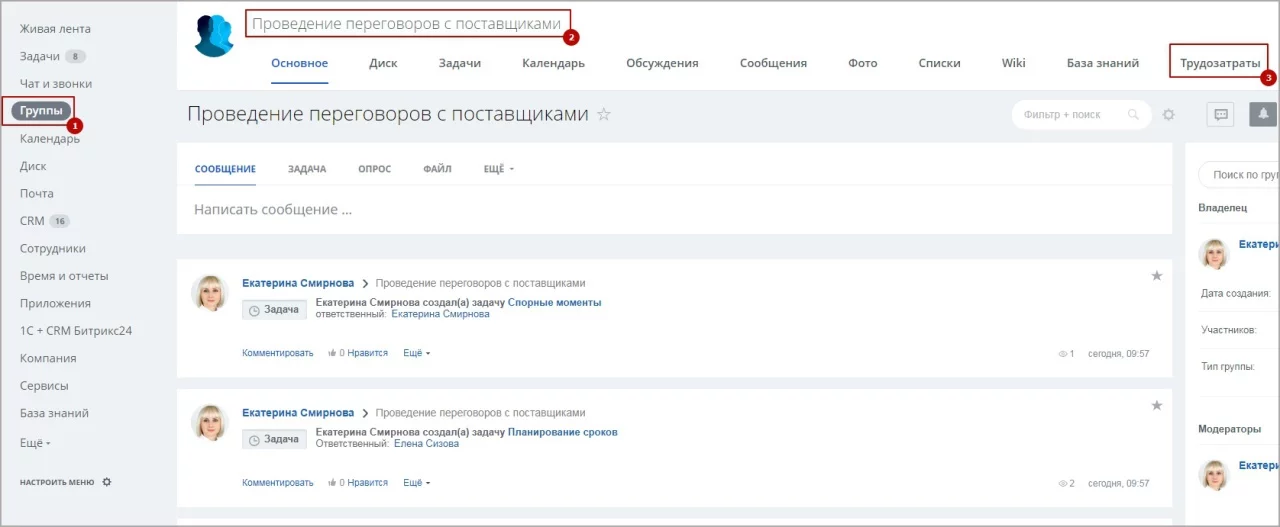1280x527 pixels.
Task: Open group settings gear icon
Action: (x=1169, y=115)
